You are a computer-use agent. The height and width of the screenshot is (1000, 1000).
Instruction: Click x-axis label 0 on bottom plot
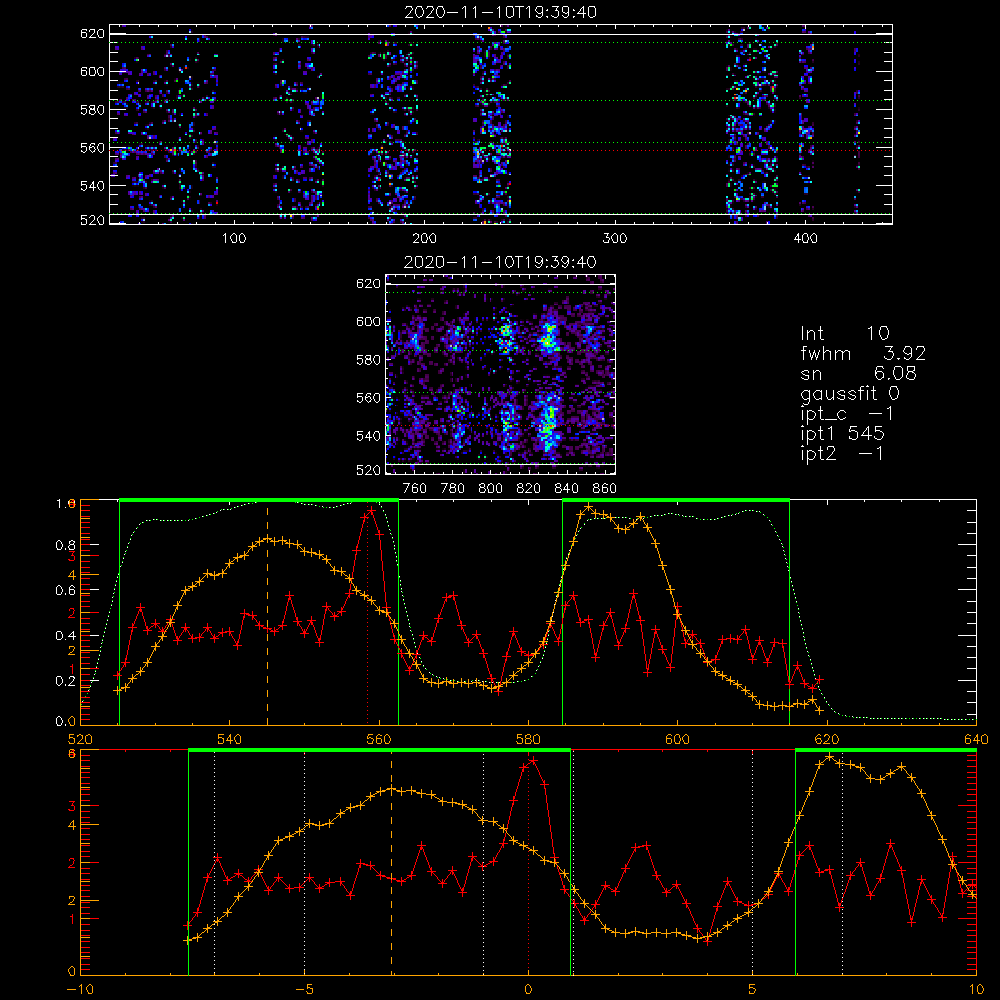[528, 989]
